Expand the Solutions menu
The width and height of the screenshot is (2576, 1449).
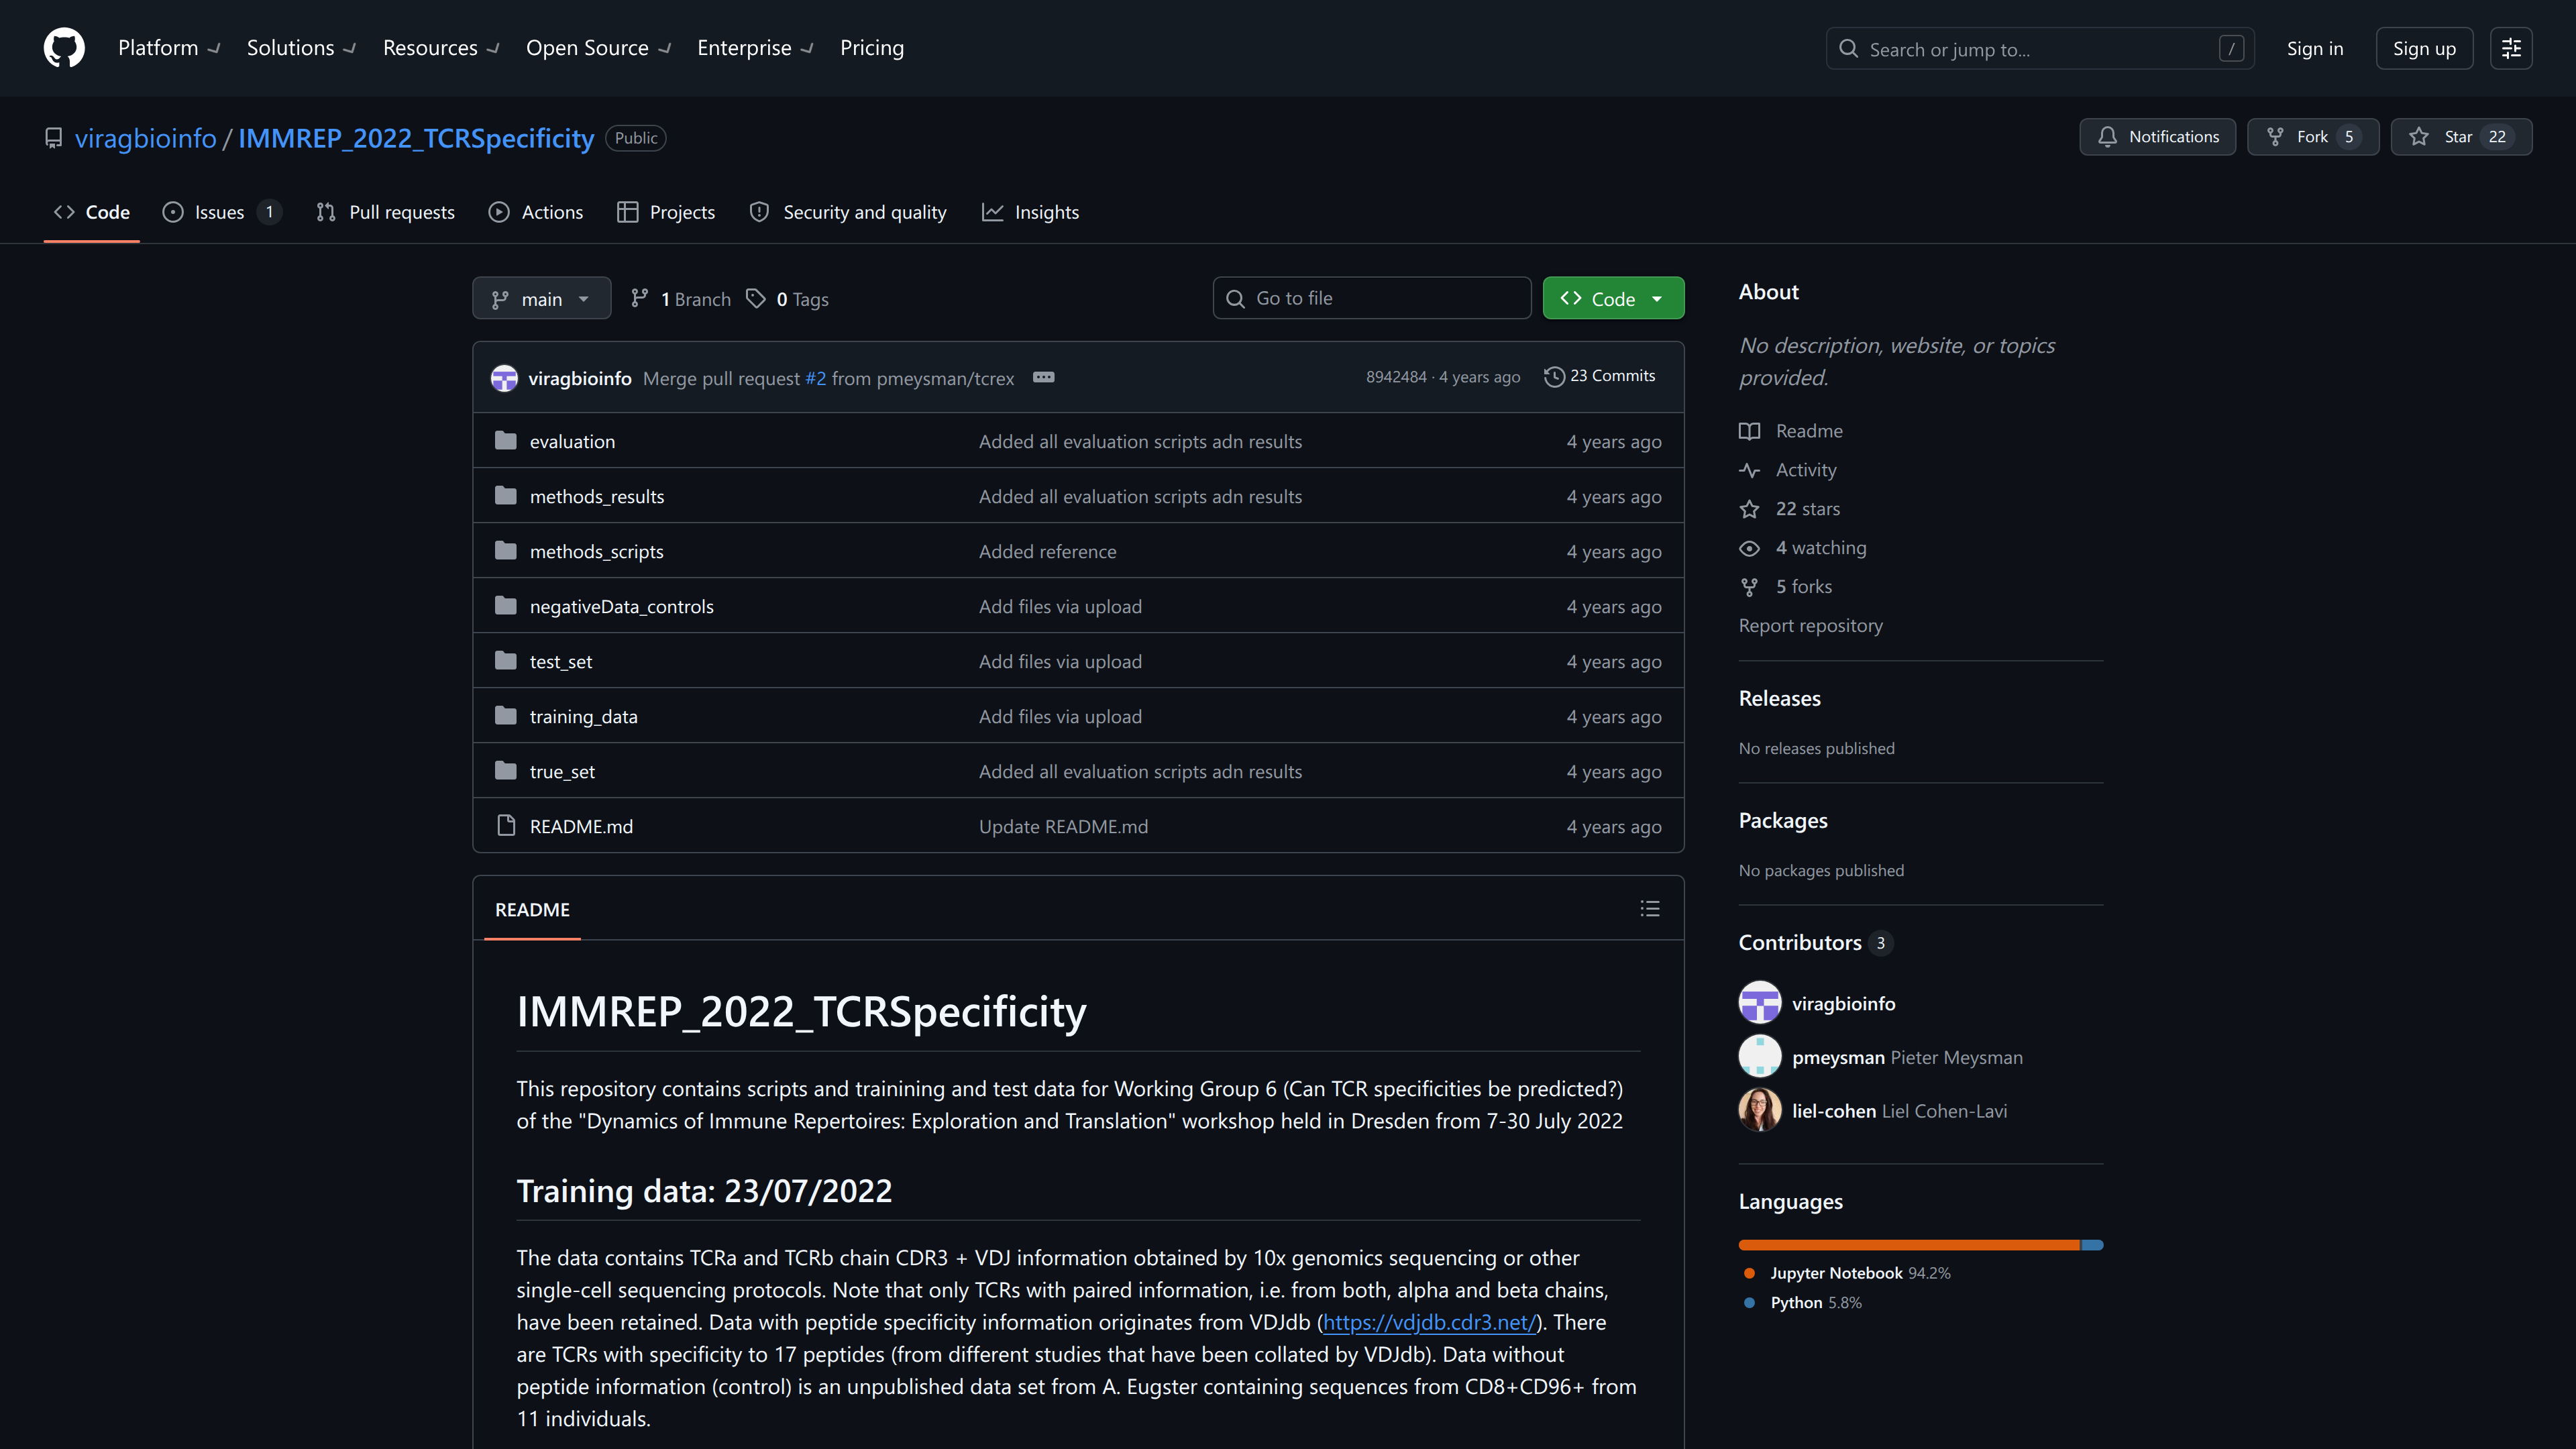pos(301,48)
